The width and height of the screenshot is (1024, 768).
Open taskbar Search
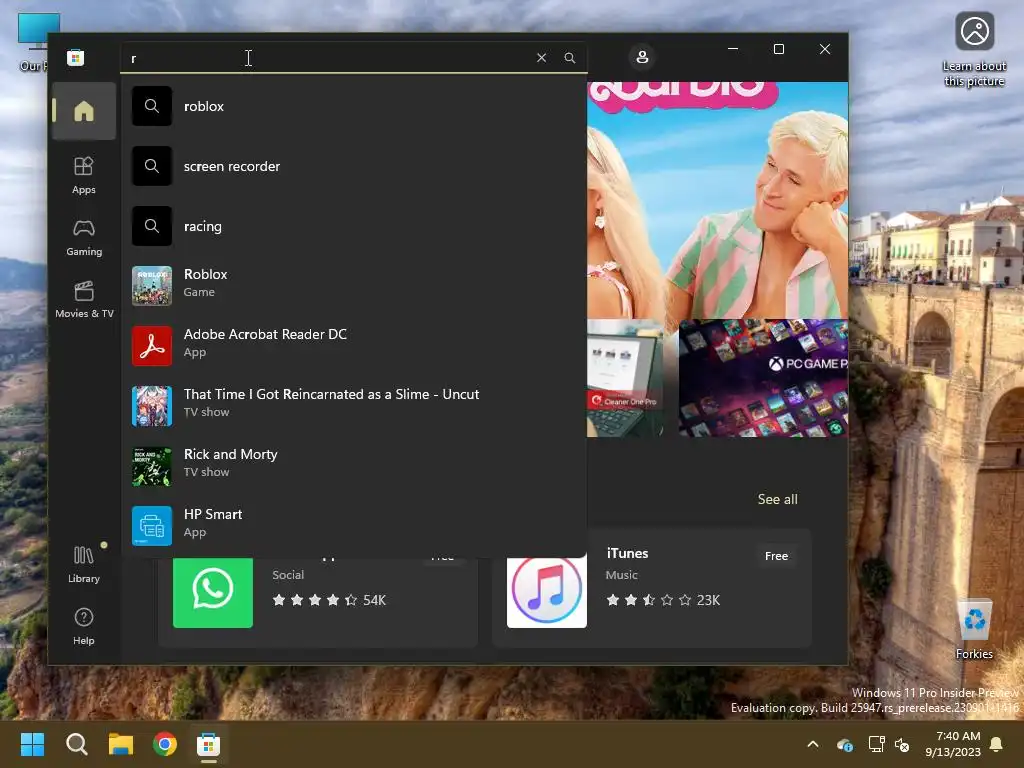click(x=76, y=744)
